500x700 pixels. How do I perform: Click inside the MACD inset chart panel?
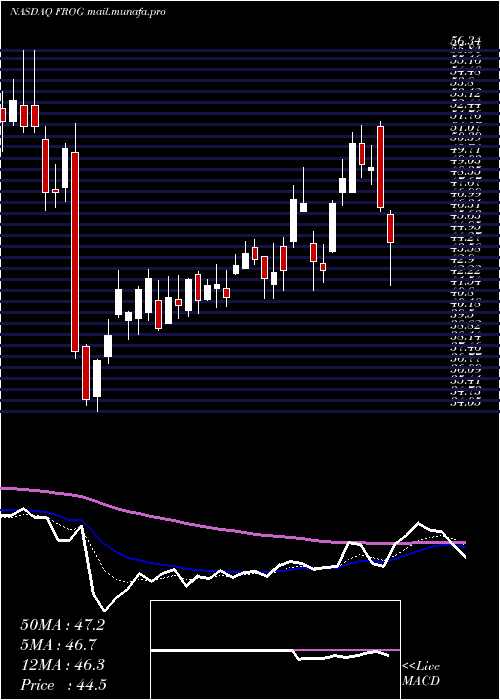click(275, 650)
